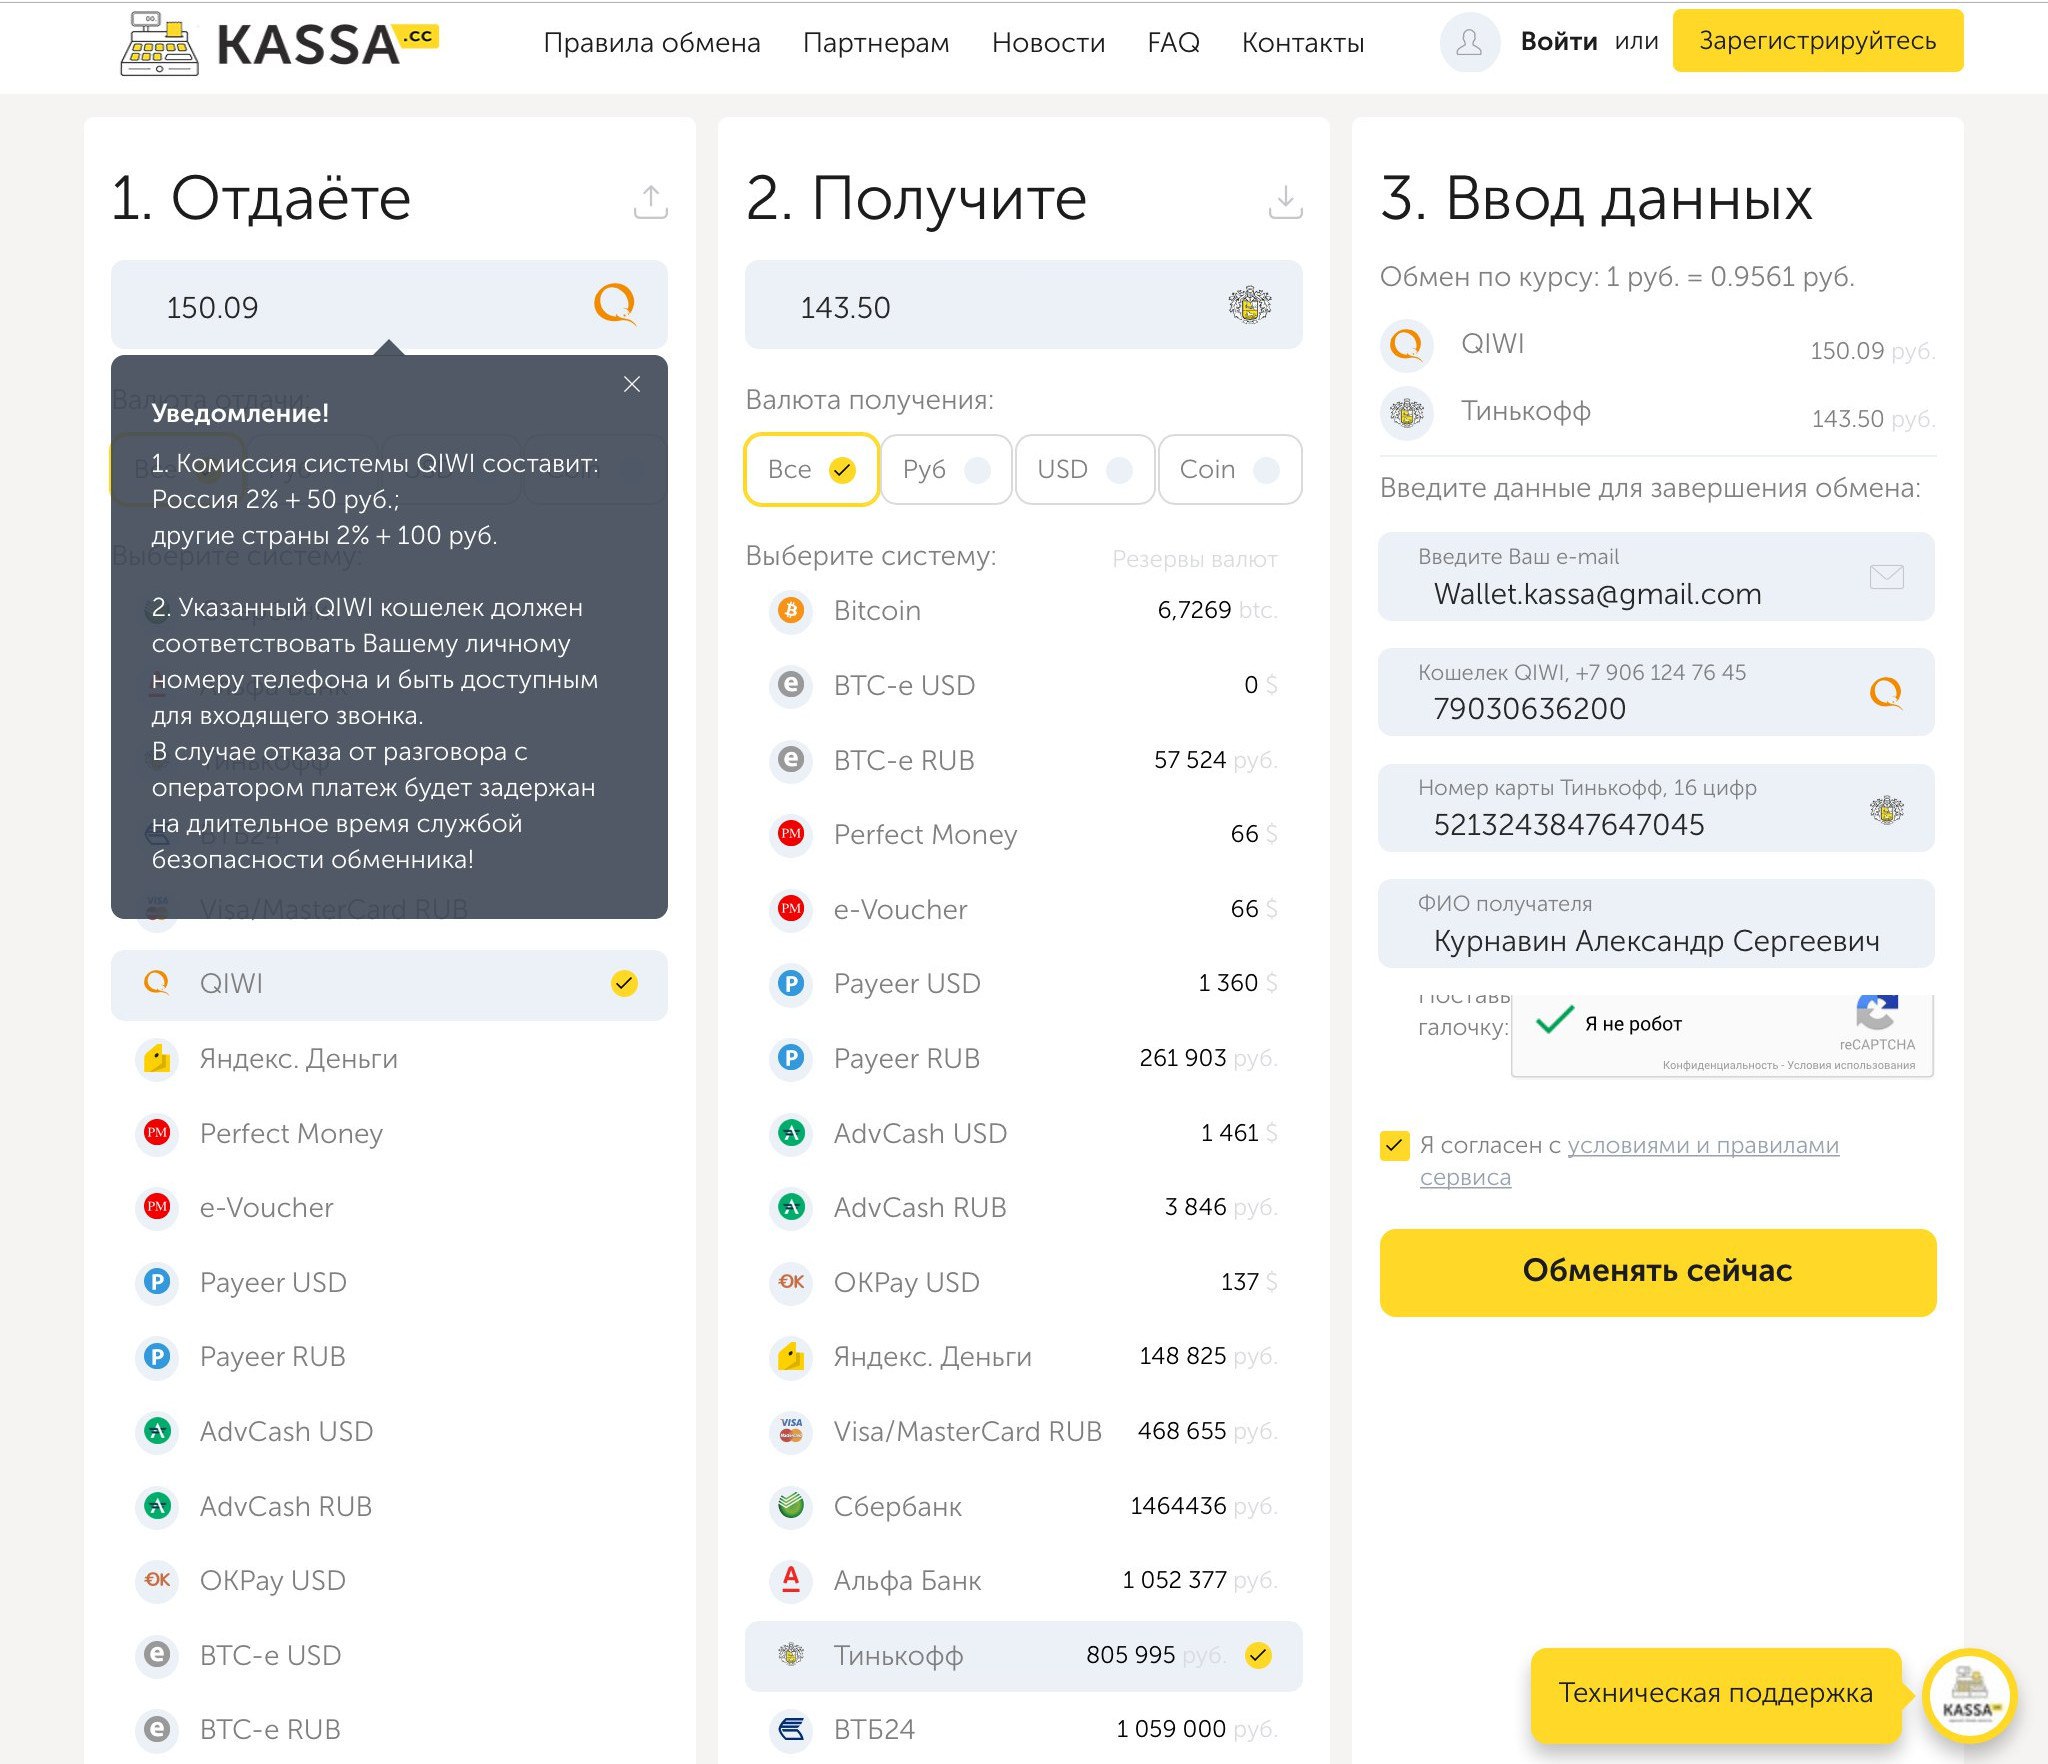
Task: Click the give amount field showing 150.09
Action: pyautogui.click(x=389, y=305)
